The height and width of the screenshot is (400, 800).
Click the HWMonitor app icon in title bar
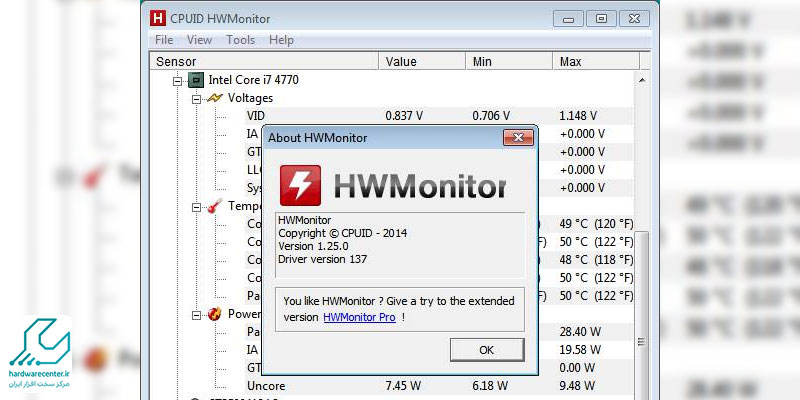point(160,17)
